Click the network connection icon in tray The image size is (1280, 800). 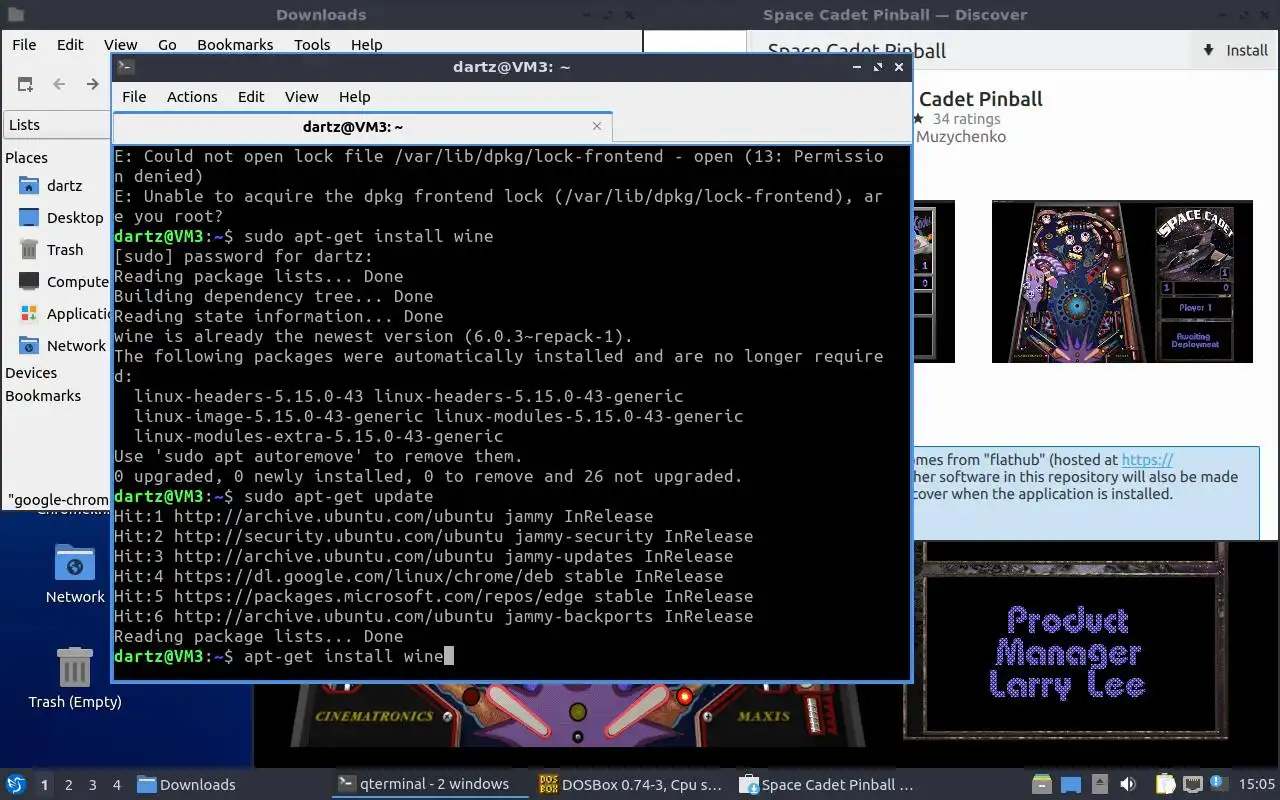(1192, 784)
